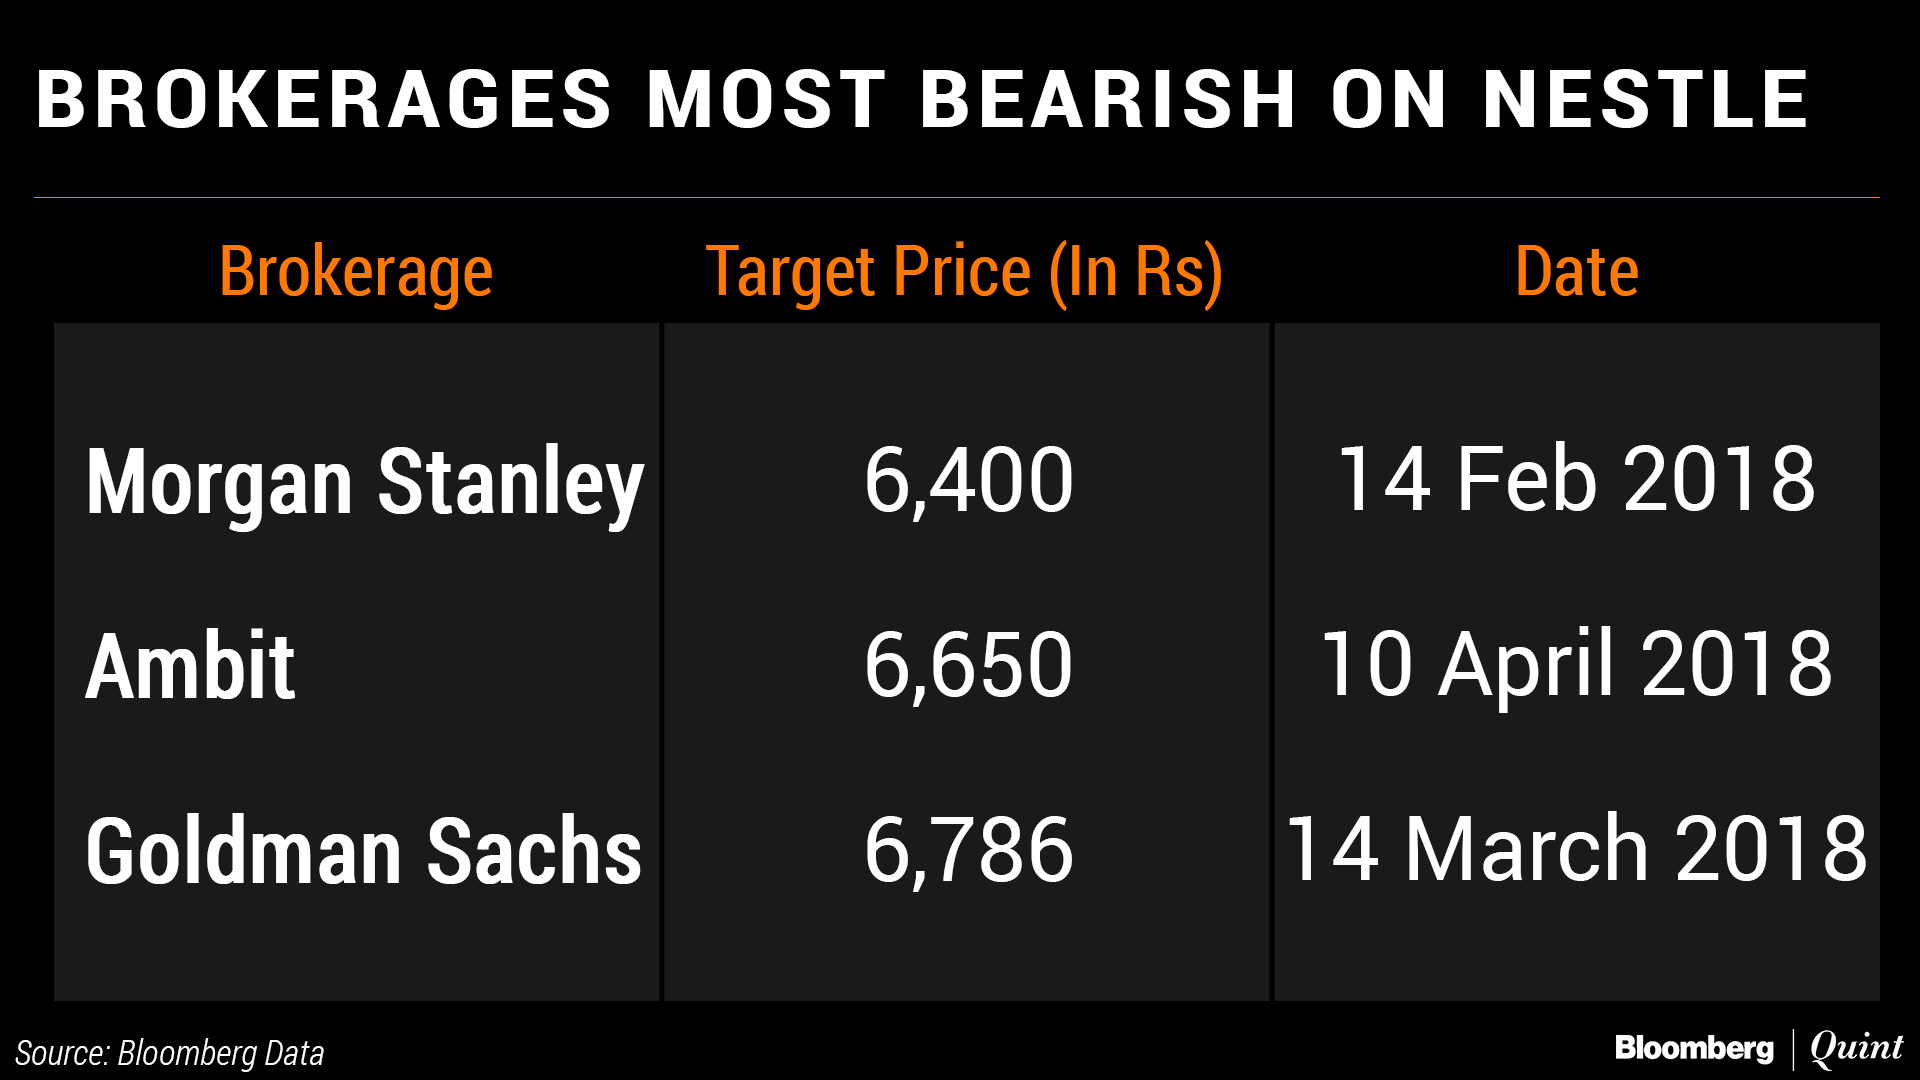
Task: Select the Target Price (In Rs) header
Action: tap(964, 272)
